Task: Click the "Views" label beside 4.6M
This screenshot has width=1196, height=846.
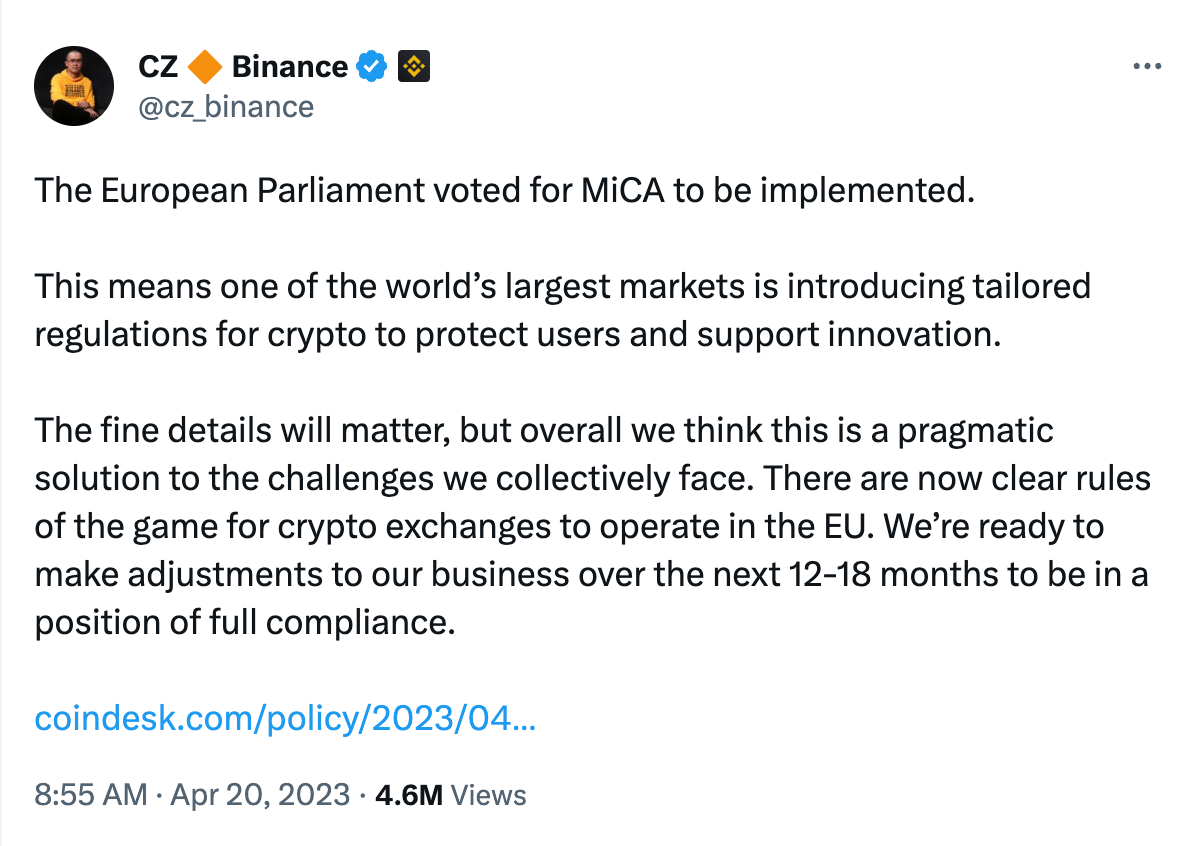Action: (x=488, y=795)
